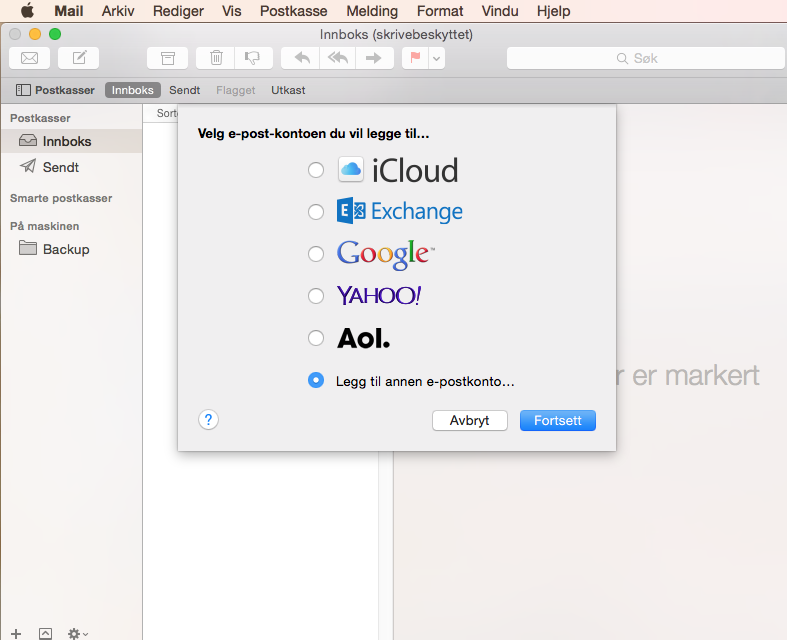Open the Vindu menu

coord(500,11)
